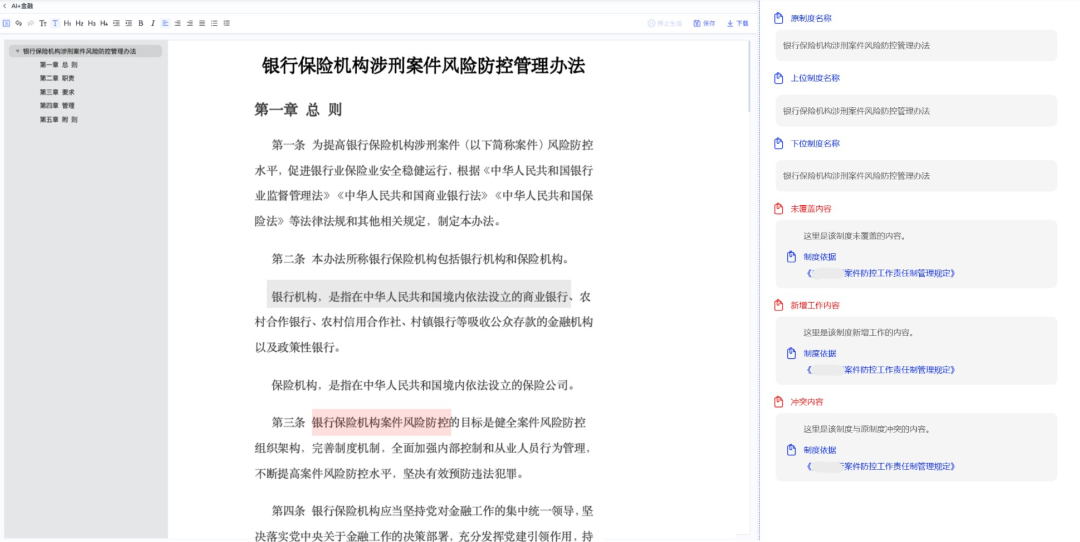Collapse the document root node in outline
1080x542 pixels.
coord(17,51)
